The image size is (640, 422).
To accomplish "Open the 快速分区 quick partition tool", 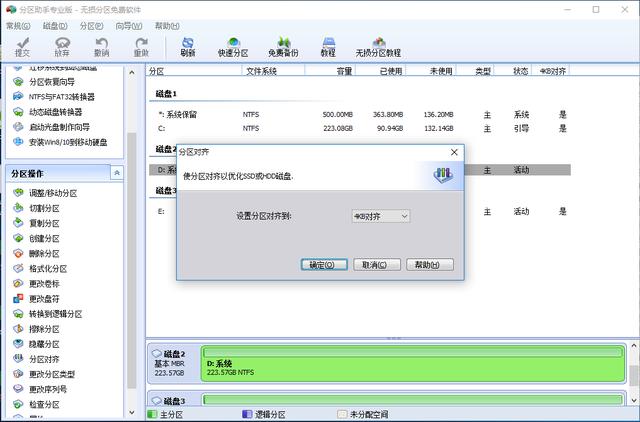I will (x=233, y=47).
